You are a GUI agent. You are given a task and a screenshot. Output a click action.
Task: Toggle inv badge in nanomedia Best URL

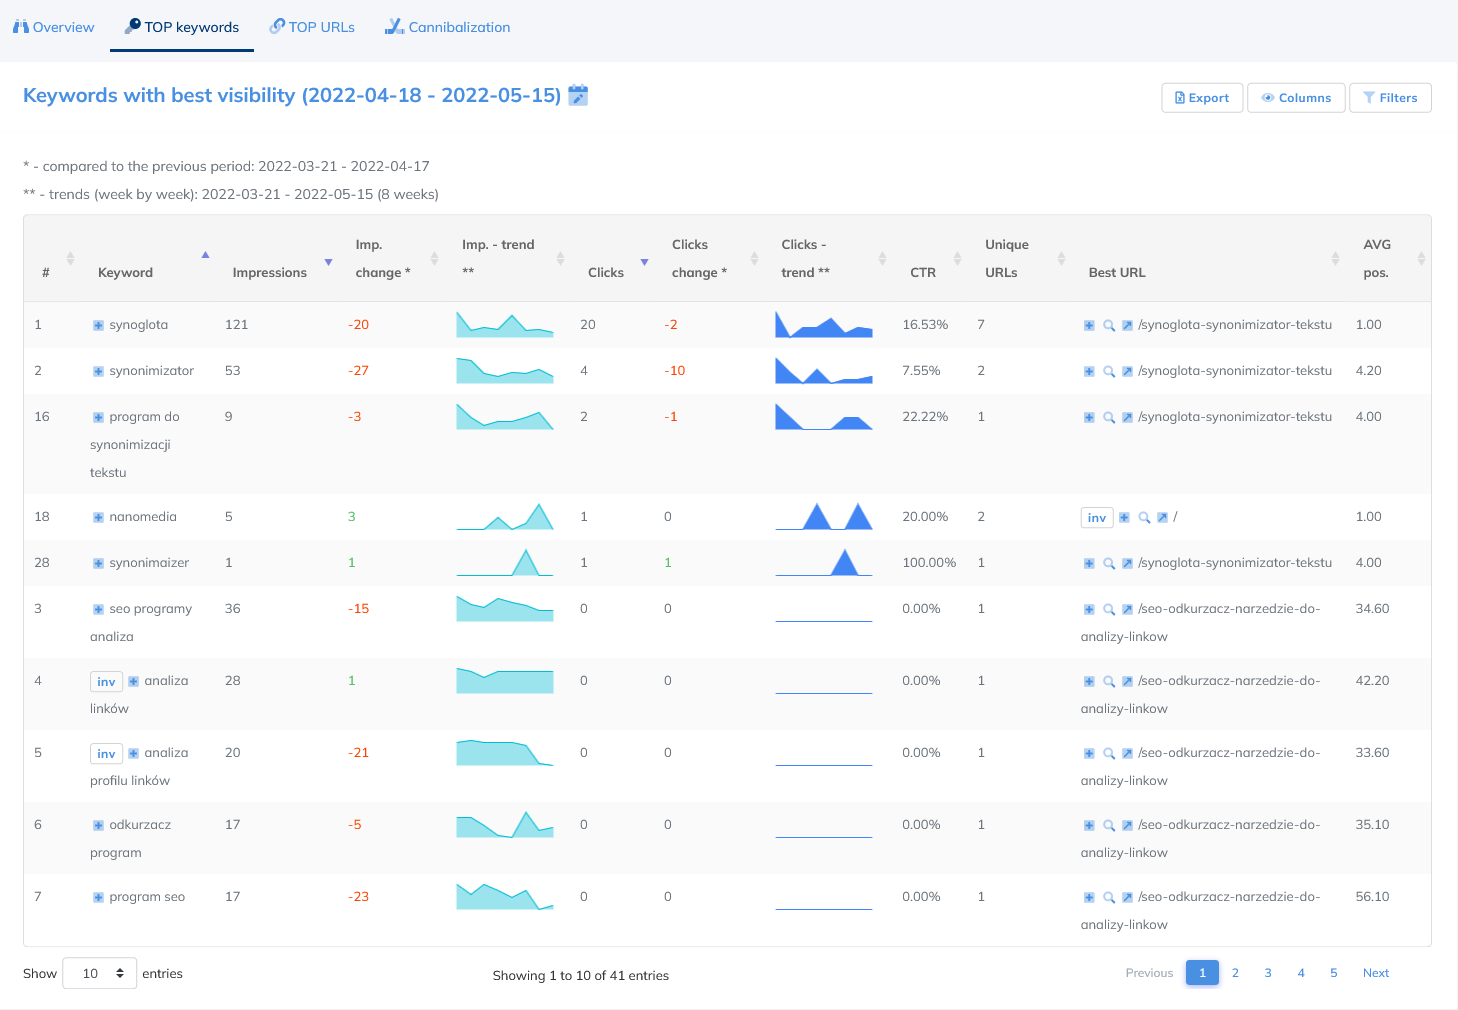pyautogui.click(x=1097, y=517)
